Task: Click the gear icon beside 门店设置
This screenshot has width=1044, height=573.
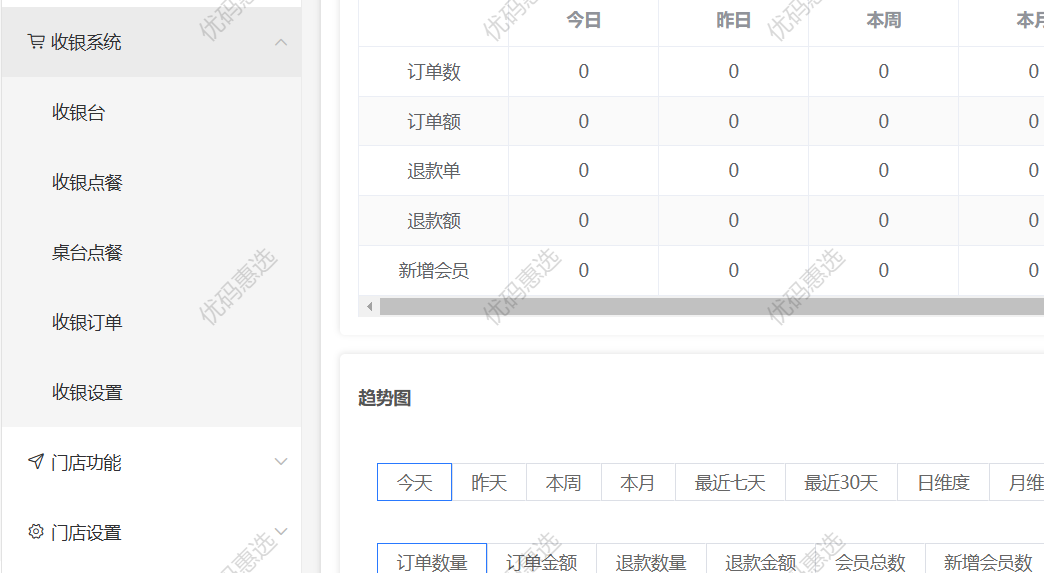Action: tap(36, 532)
